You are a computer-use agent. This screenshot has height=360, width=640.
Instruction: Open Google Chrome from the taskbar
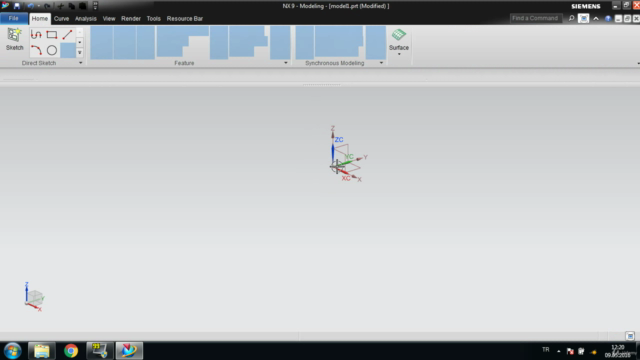click(x=71, y=351)
